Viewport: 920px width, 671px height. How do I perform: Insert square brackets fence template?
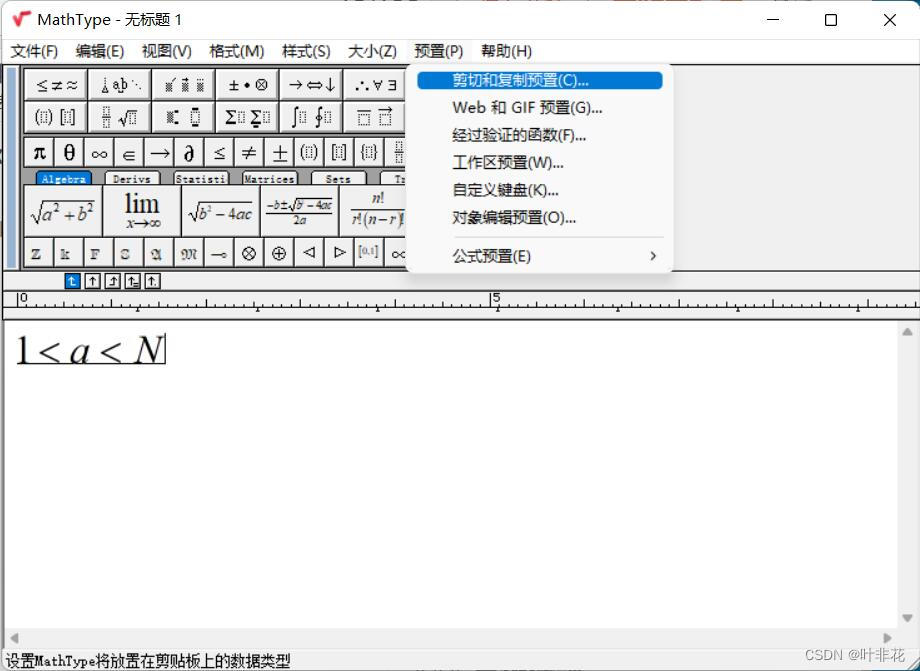coord(339,153)
